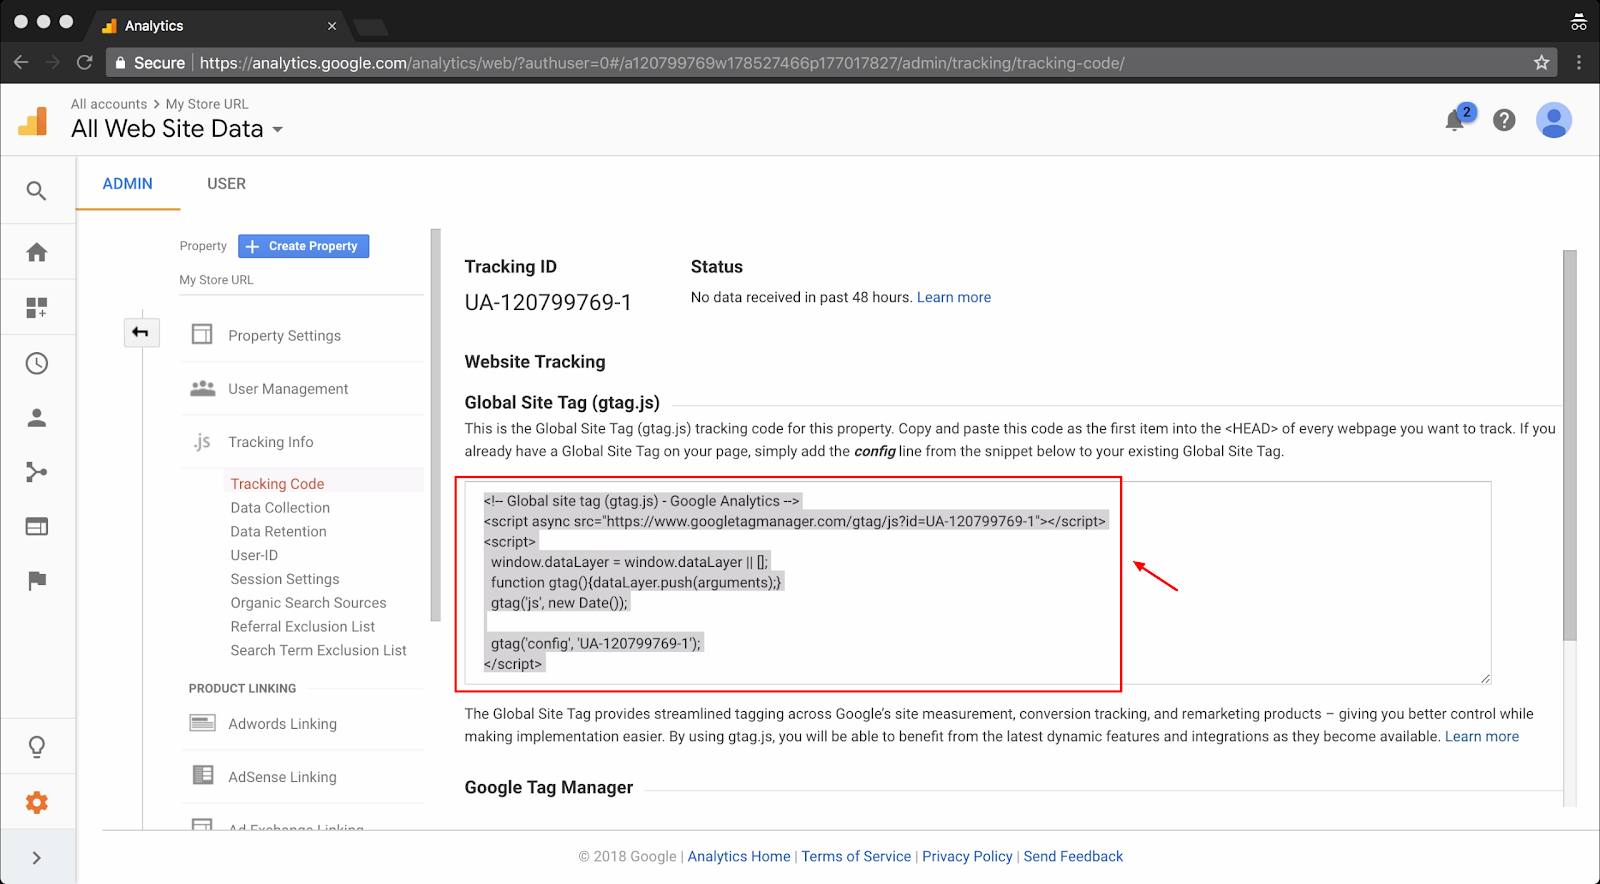Switch to ADMIN tab
The width and height of the screenshot is (1600, 884).
[x=128, y=184]
